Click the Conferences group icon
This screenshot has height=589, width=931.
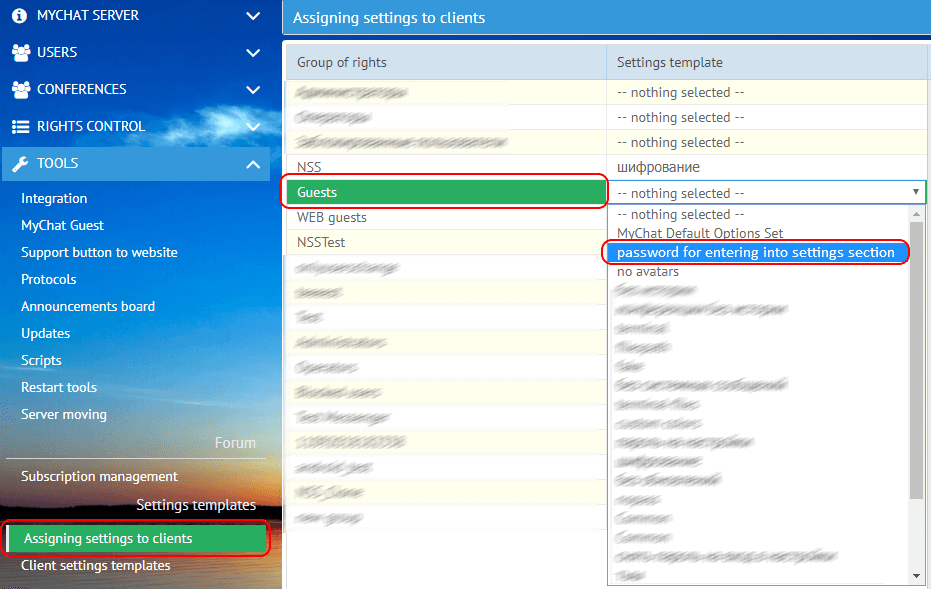click(18, 89)
